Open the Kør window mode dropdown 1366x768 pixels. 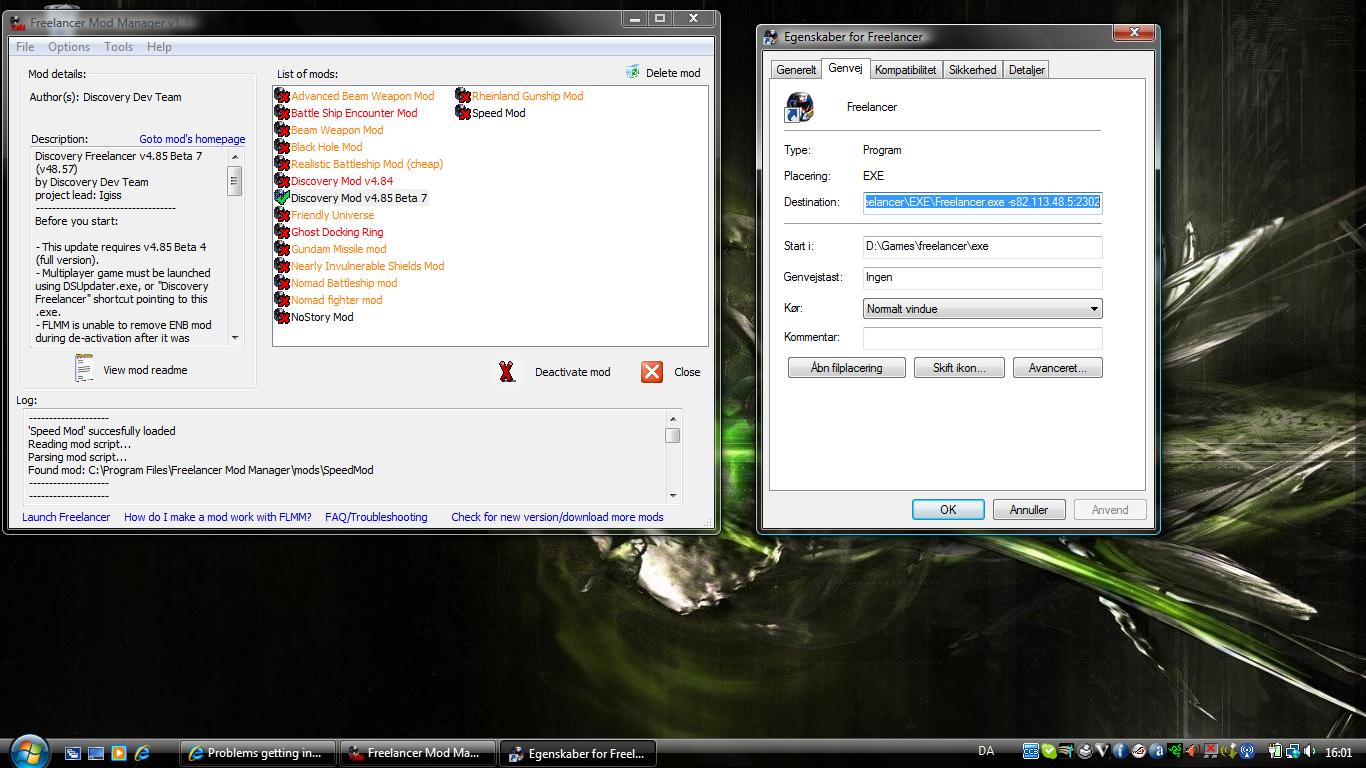(x=982, y=309)
